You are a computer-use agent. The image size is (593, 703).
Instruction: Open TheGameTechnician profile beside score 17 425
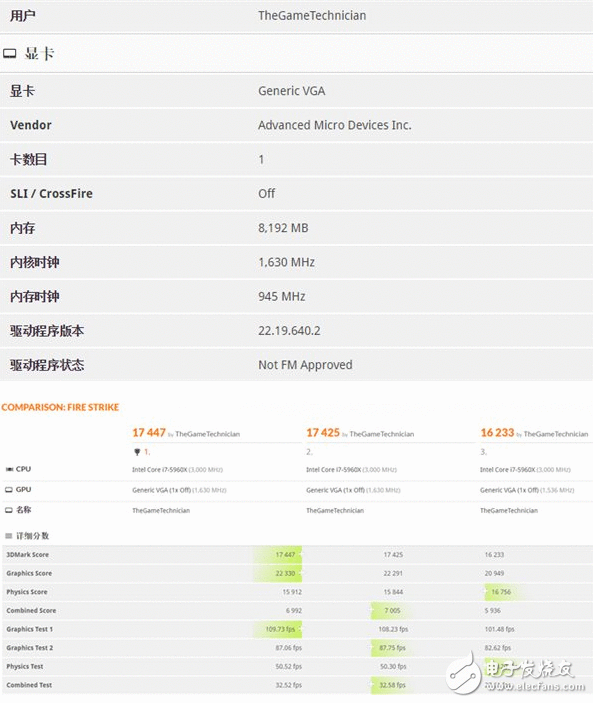(x=381, y=434)
